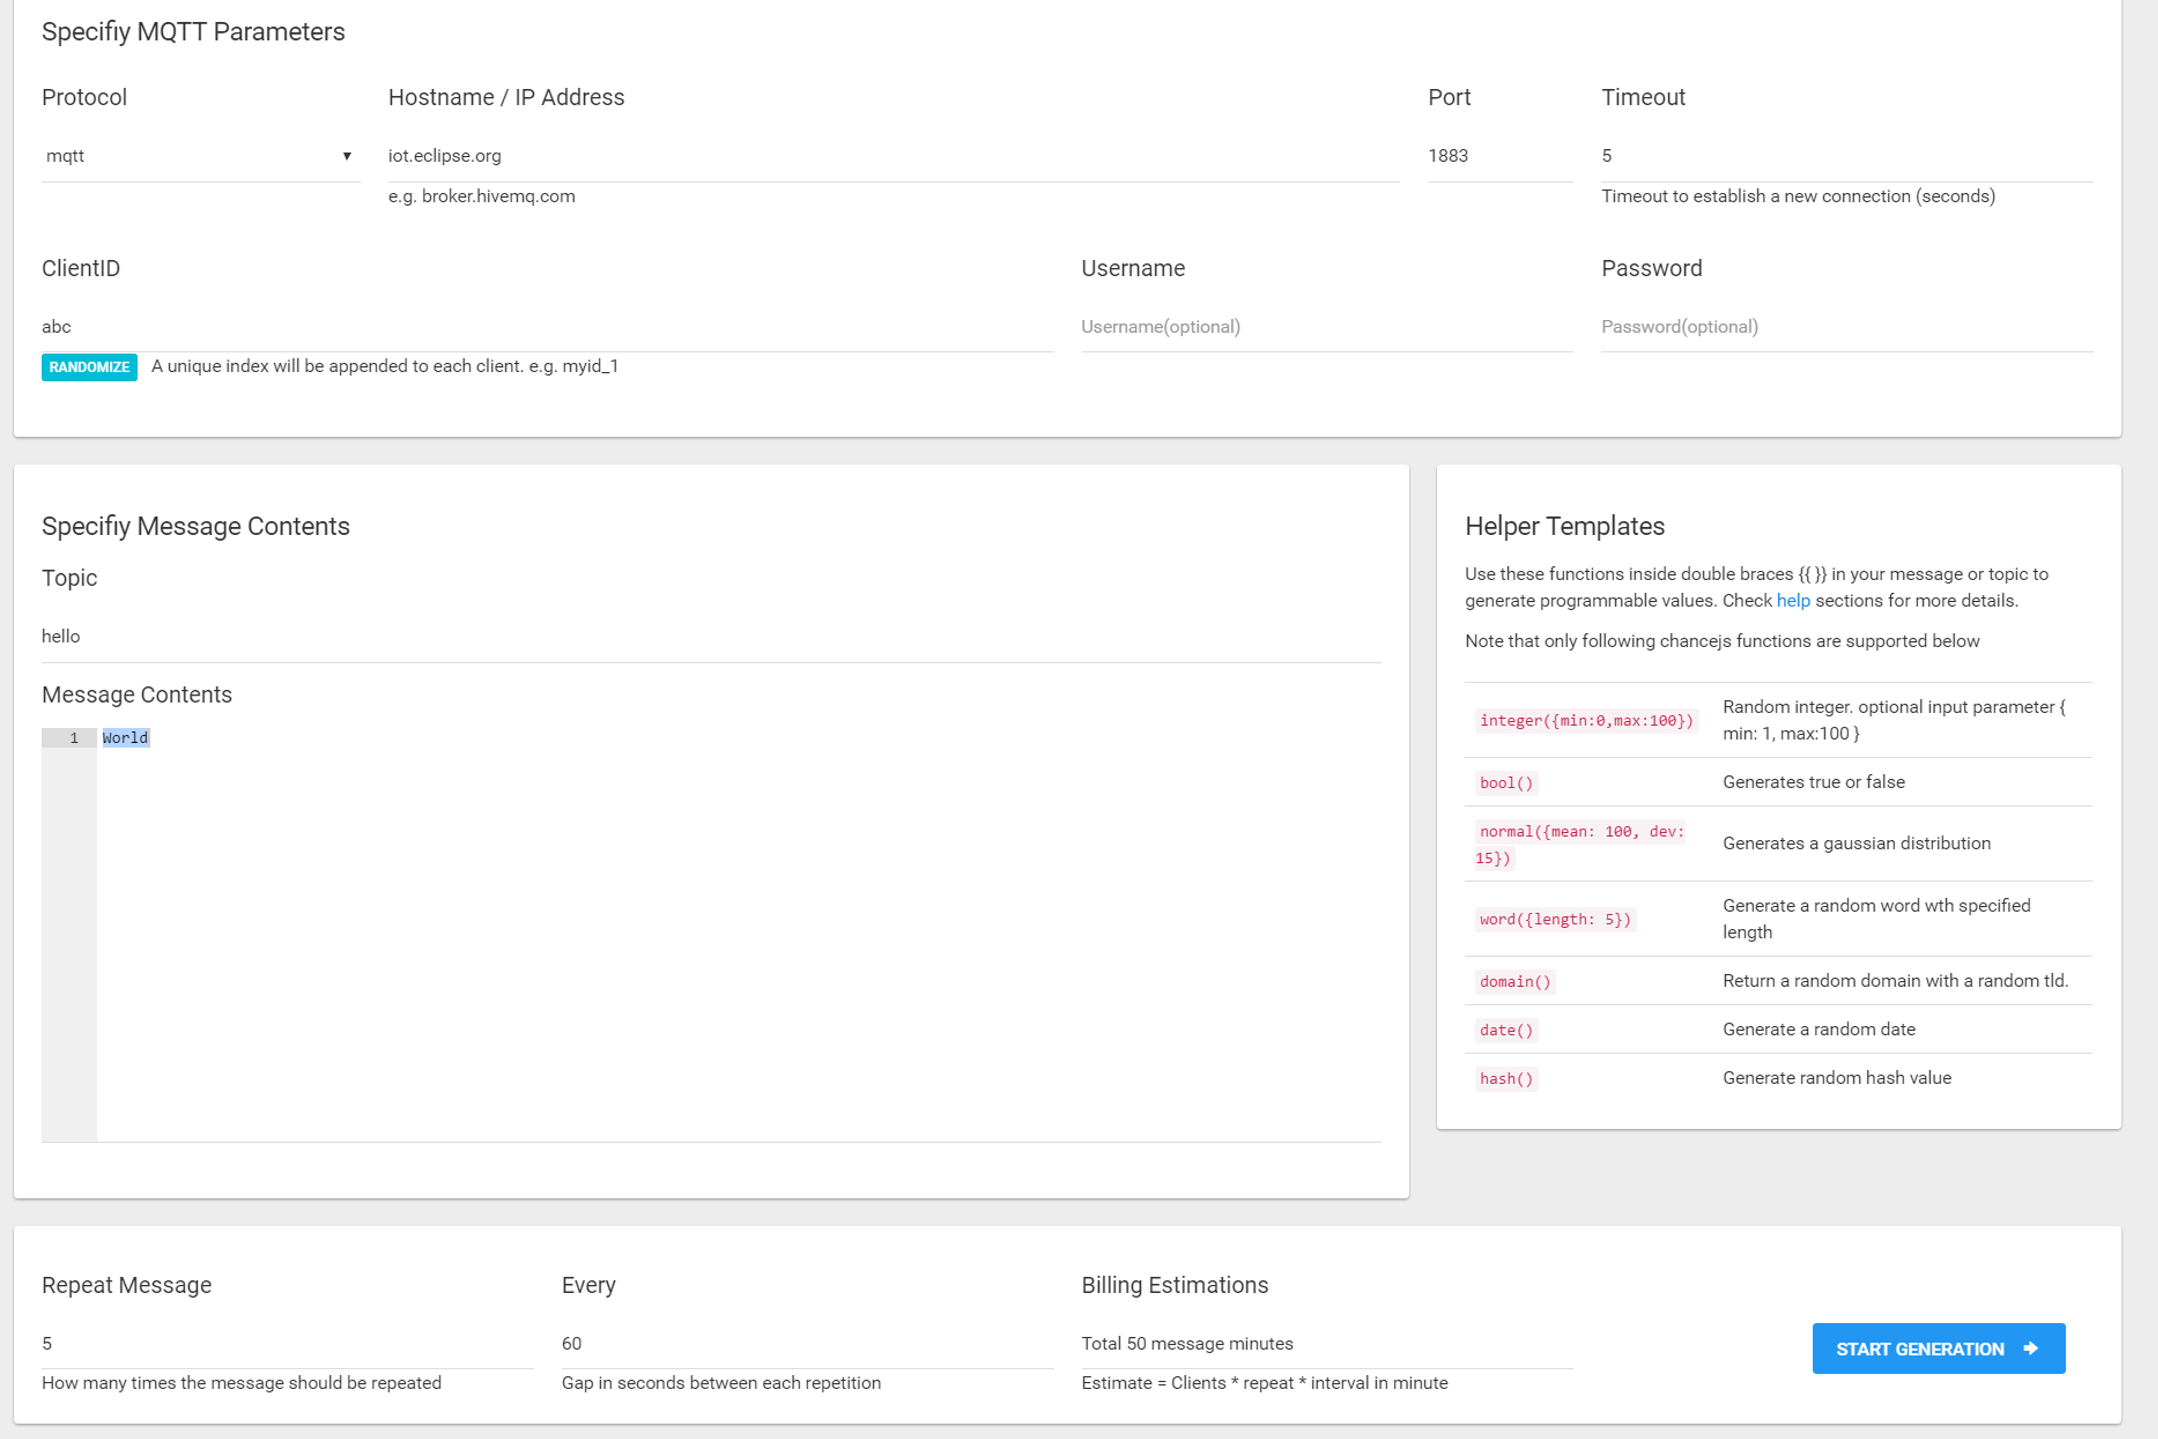This screenshot has height=1439, width=2158.
Task: Click the ClientID abc field
Action: click(546, 327)
